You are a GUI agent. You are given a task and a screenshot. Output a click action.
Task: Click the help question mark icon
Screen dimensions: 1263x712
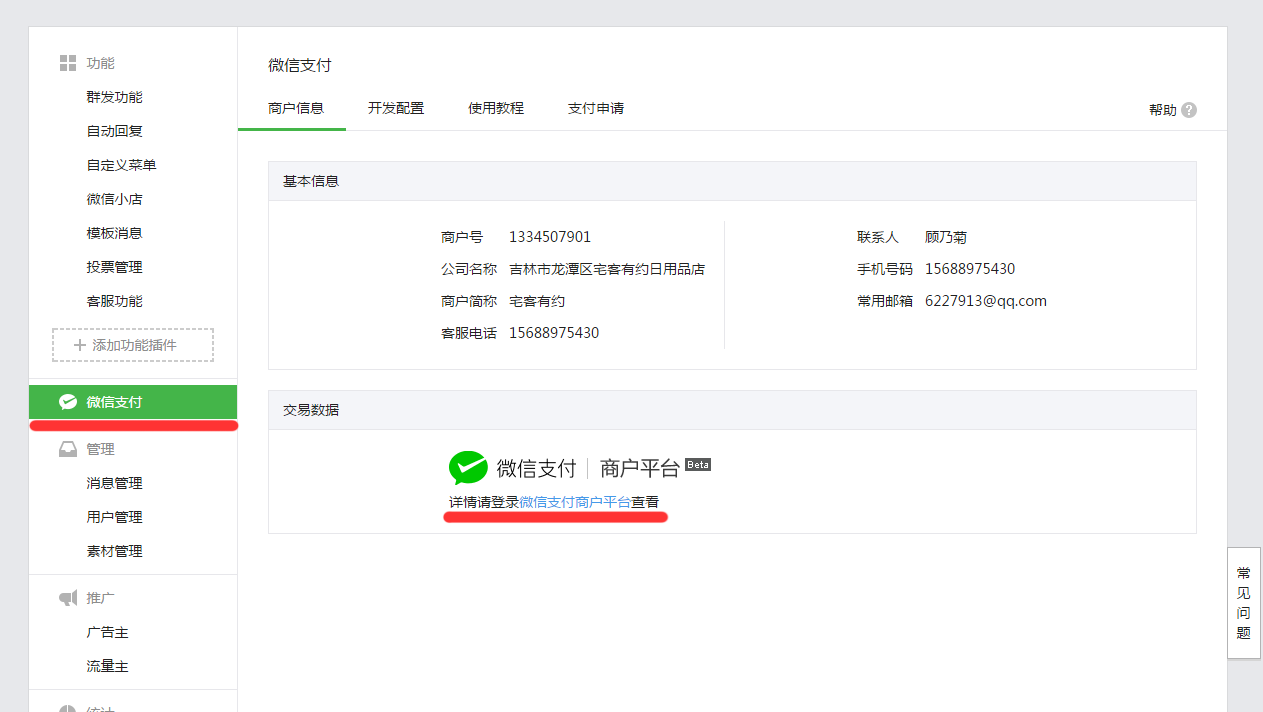point(1188,110)
